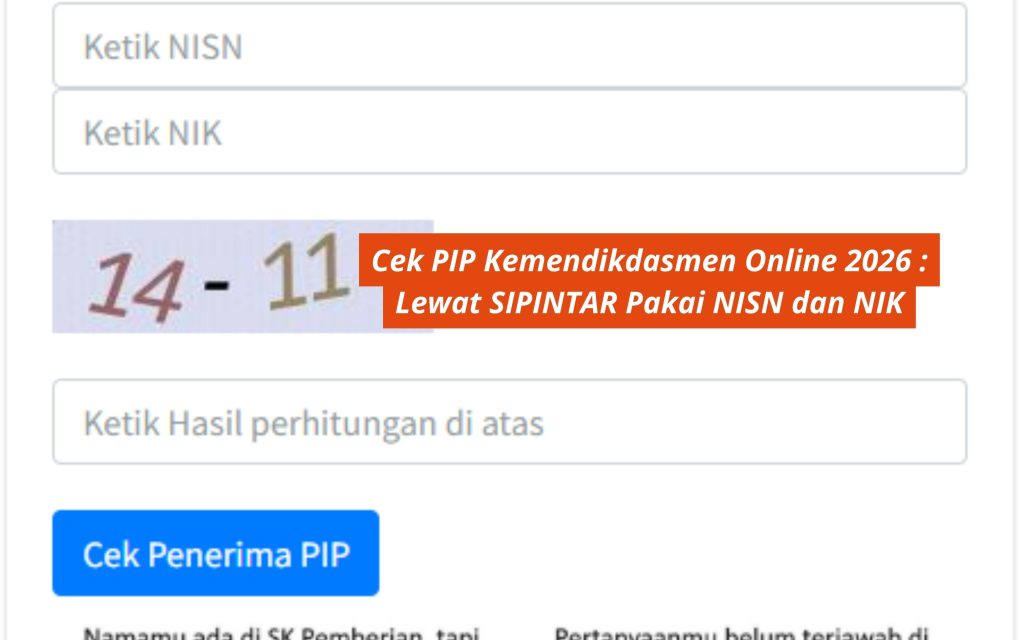The height and width of the screenshot is (640, 1024).
Task: Click the words di atas in the answer field
Action: 494,424
